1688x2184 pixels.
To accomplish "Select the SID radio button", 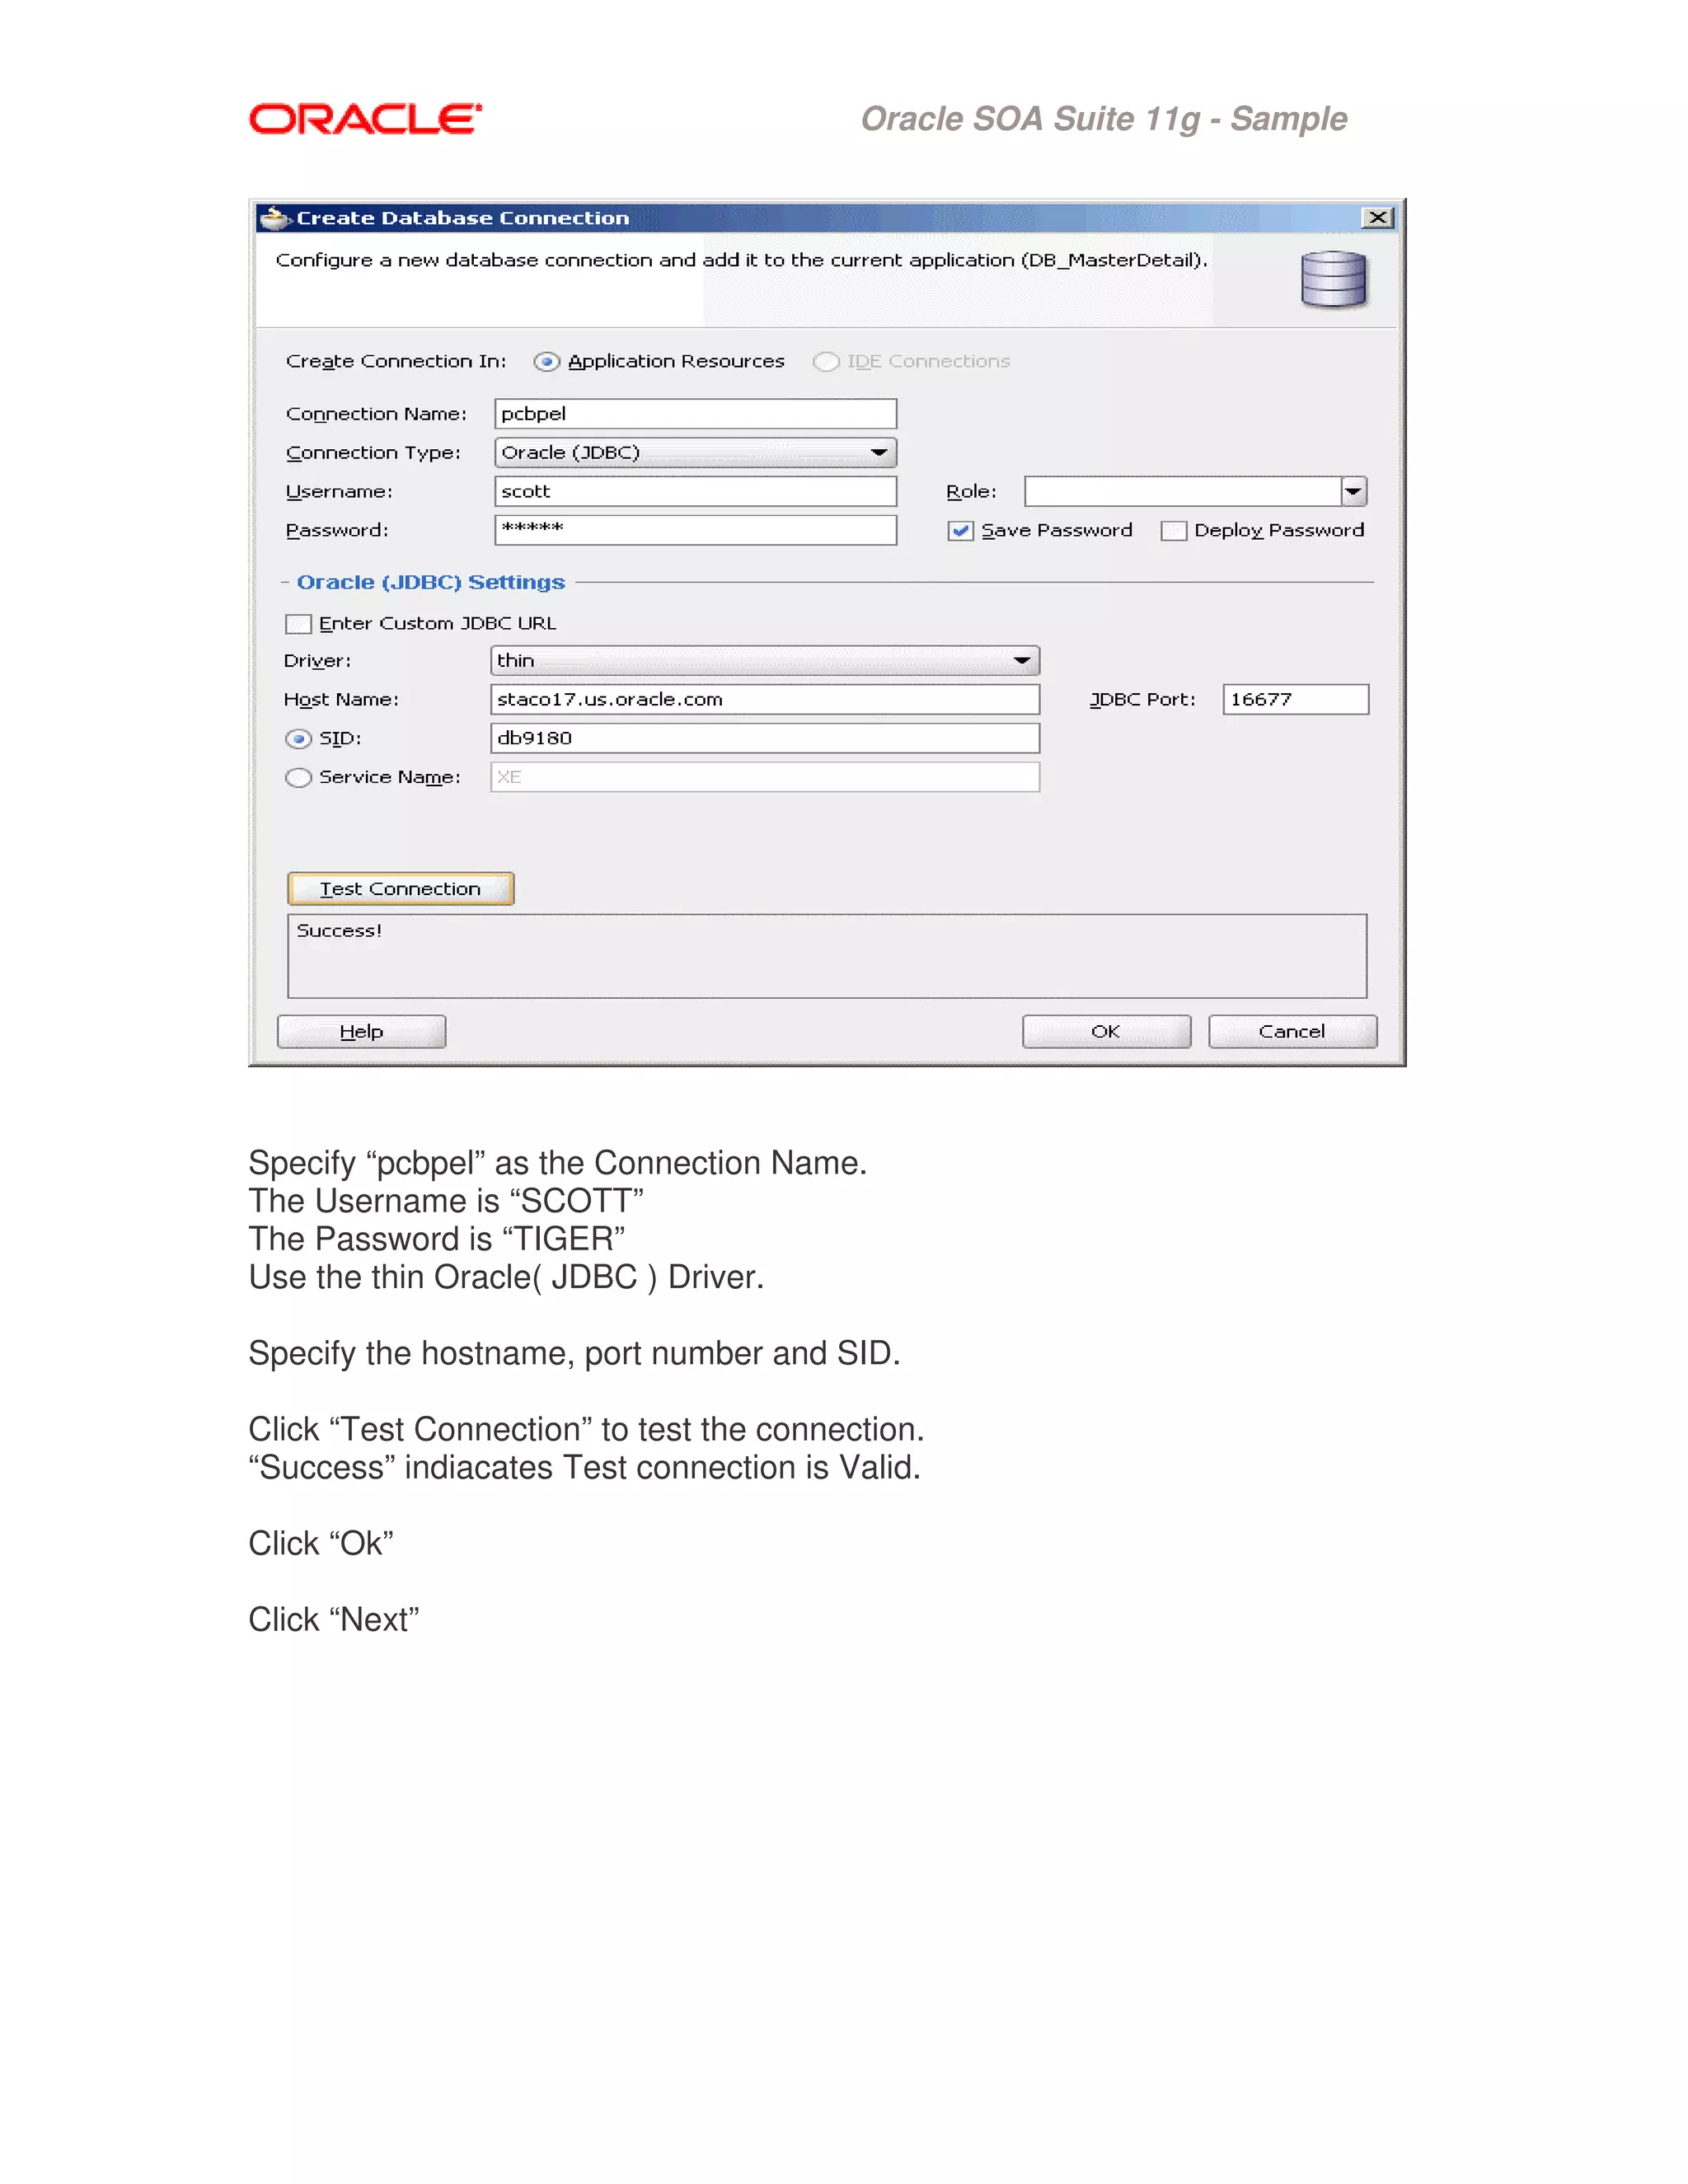I will point(298,738).
